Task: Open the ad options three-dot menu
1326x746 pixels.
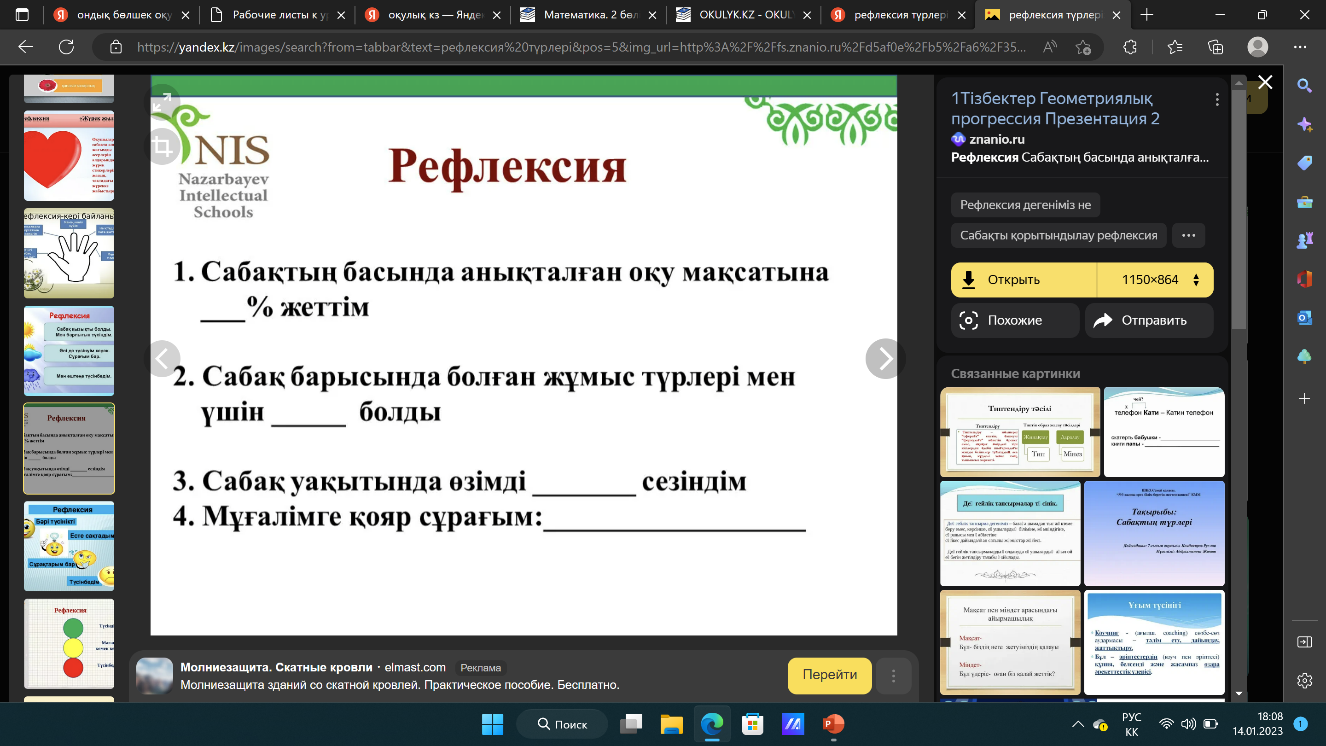Action: [894, 675]
